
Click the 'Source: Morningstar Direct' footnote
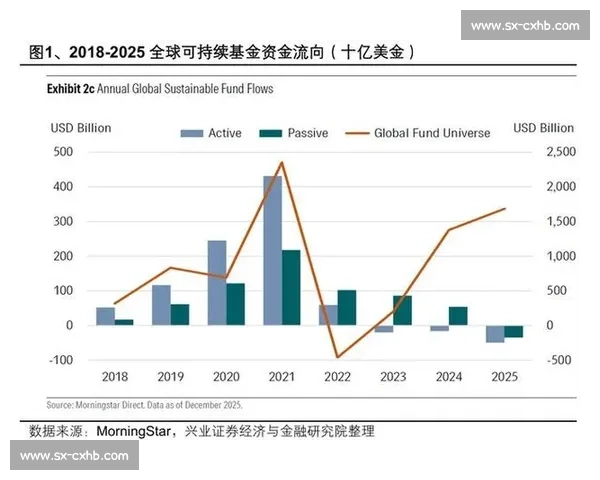pyautogui.click(x=145, y=405)
